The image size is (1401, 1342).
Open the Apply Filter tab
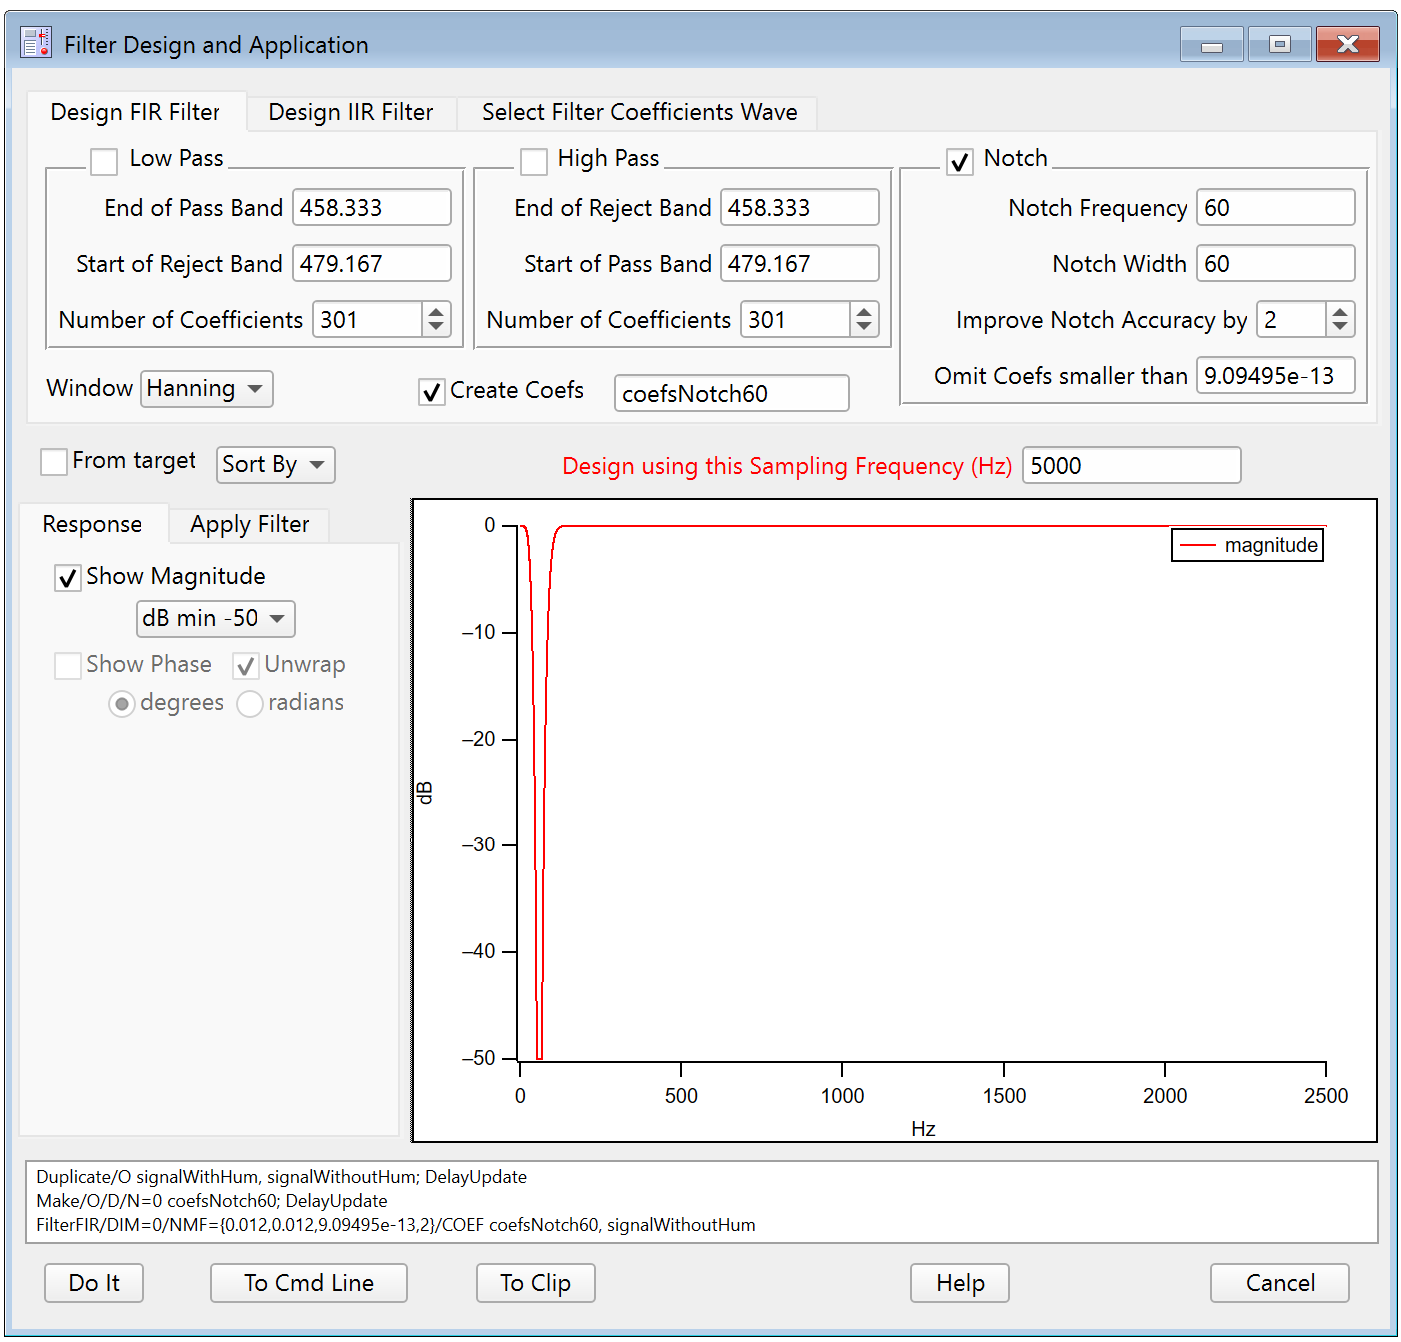pos(249,524)
